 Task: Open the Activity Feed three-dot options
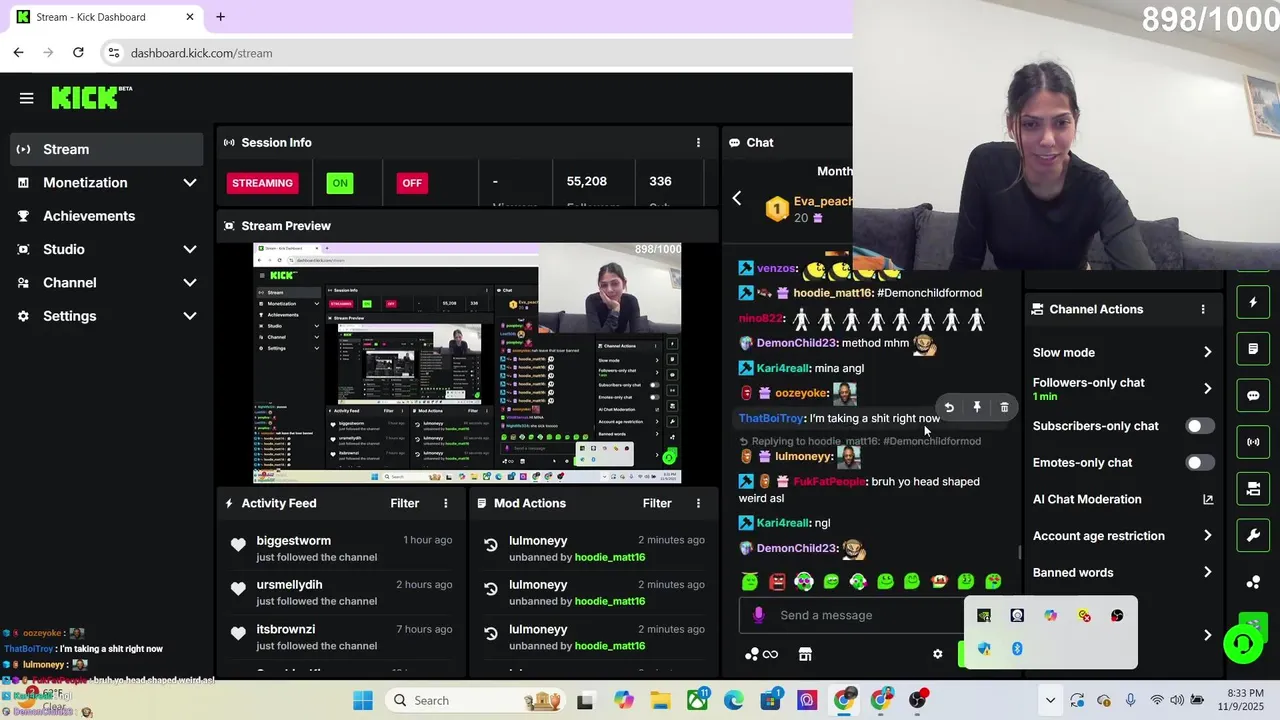(x=446, y=503)
